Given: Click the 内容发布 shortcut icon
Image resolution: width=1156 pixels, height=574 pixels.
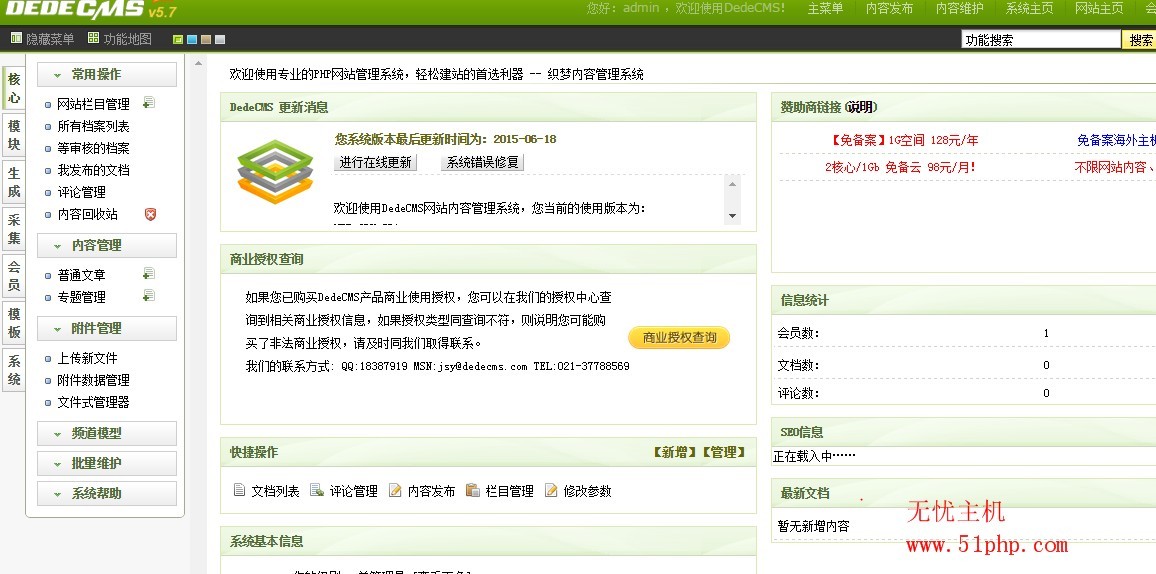Looking at the screenshot, I should (395, 490).
